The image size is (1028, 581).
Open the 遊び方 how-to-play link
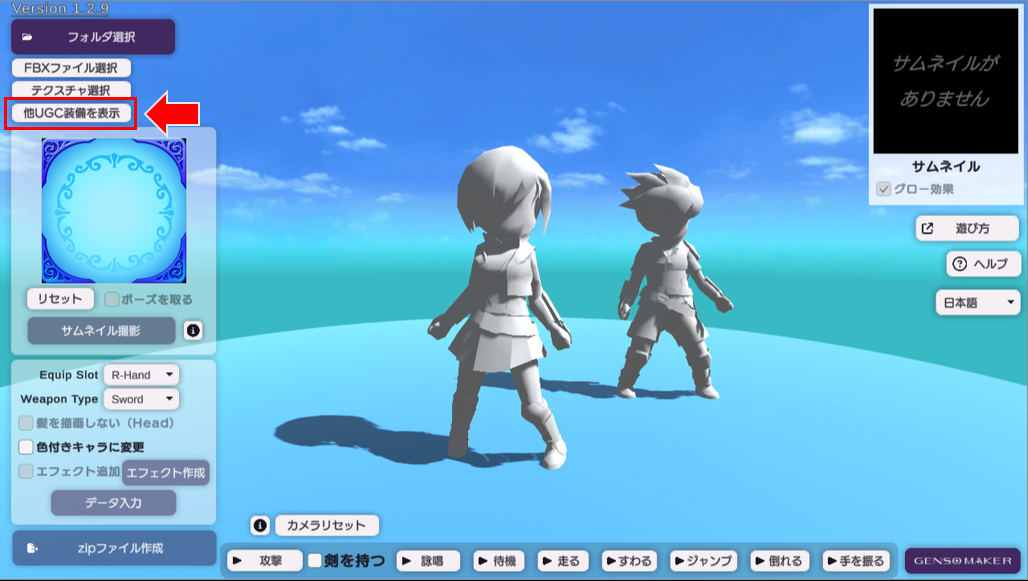pos(967,228)
